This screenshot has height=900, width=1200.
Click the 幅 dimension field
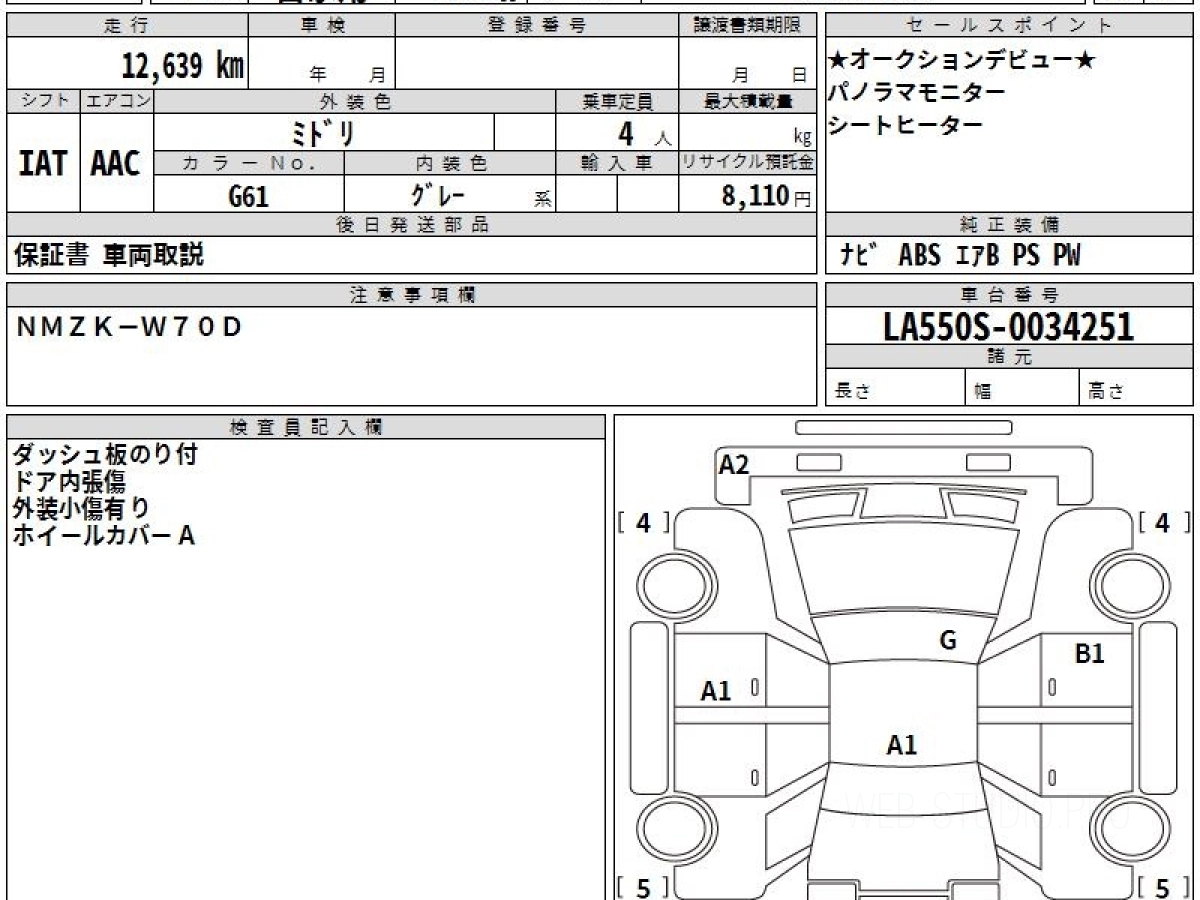point(1023,388)
